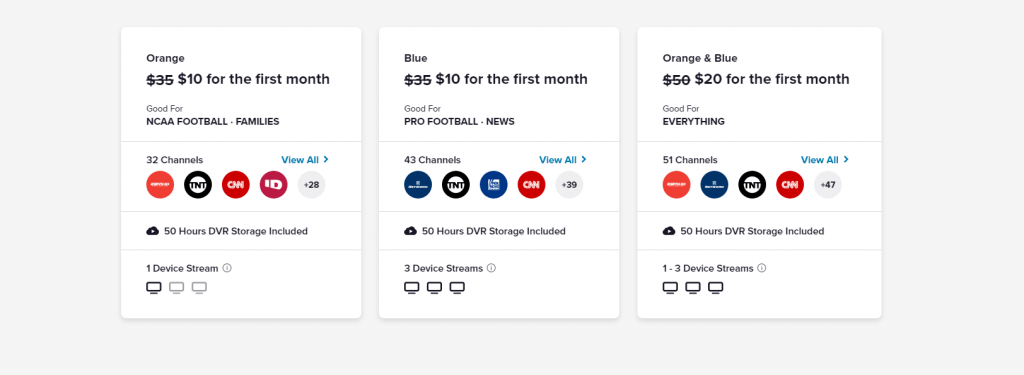Click the DVR cloud icon in Orange plan
This screenshot has width=1024, height=375.
(153, 231)
